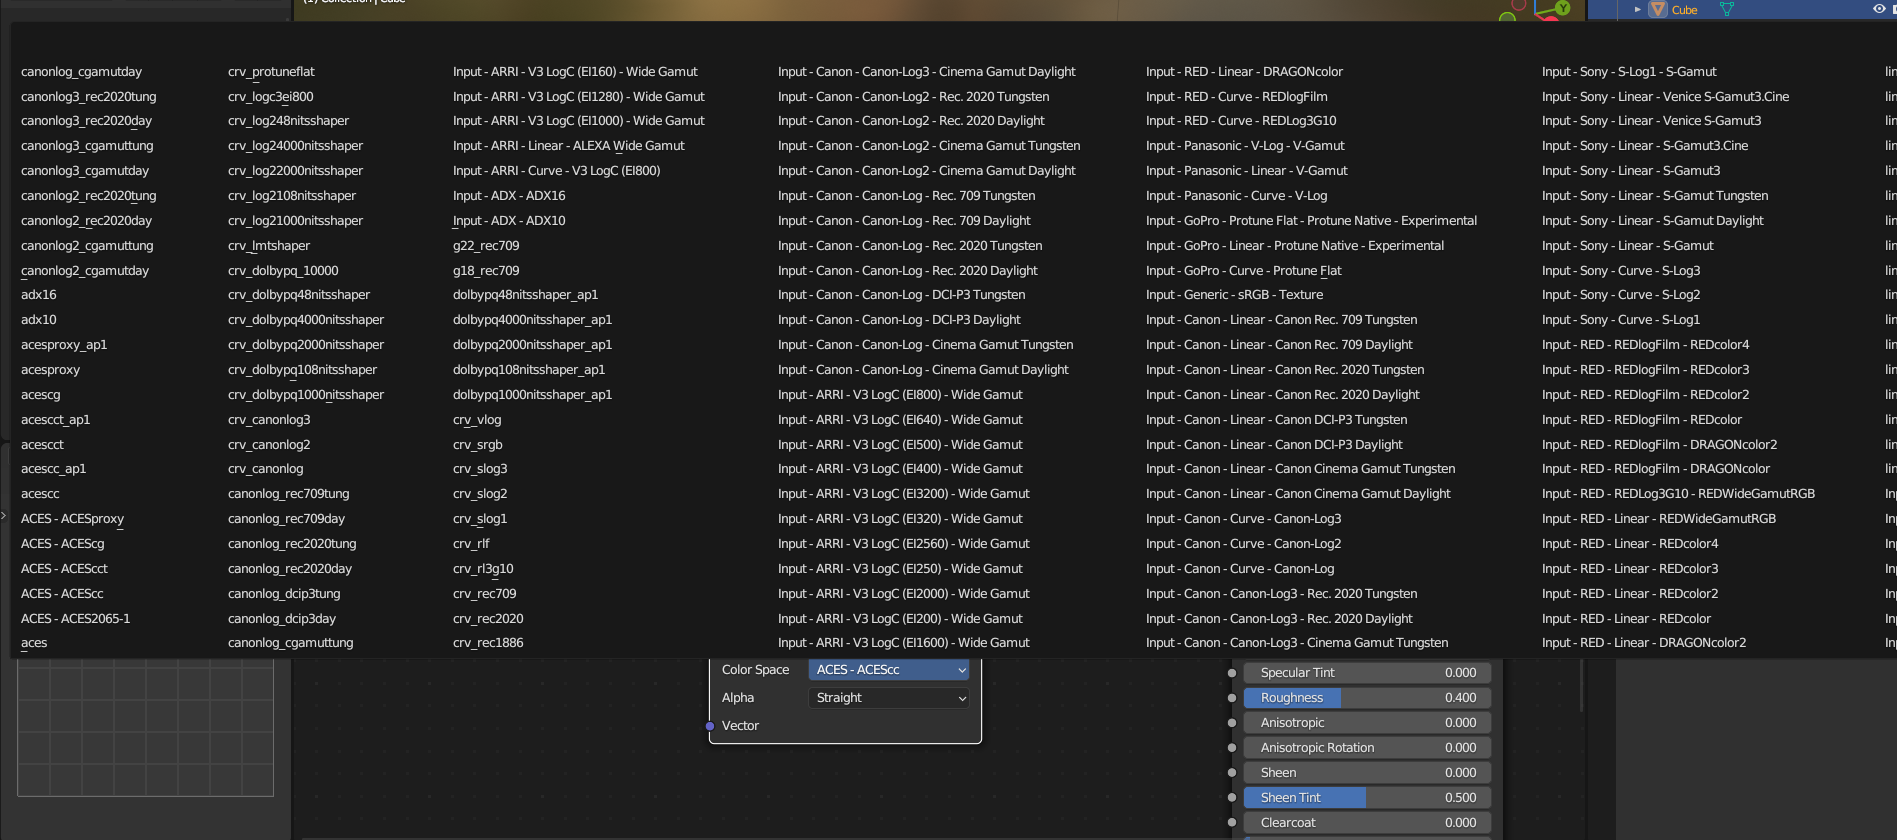1897x840 pixels.
Task: Click the Clearcoat value field
Action: tap(1367, 823)
